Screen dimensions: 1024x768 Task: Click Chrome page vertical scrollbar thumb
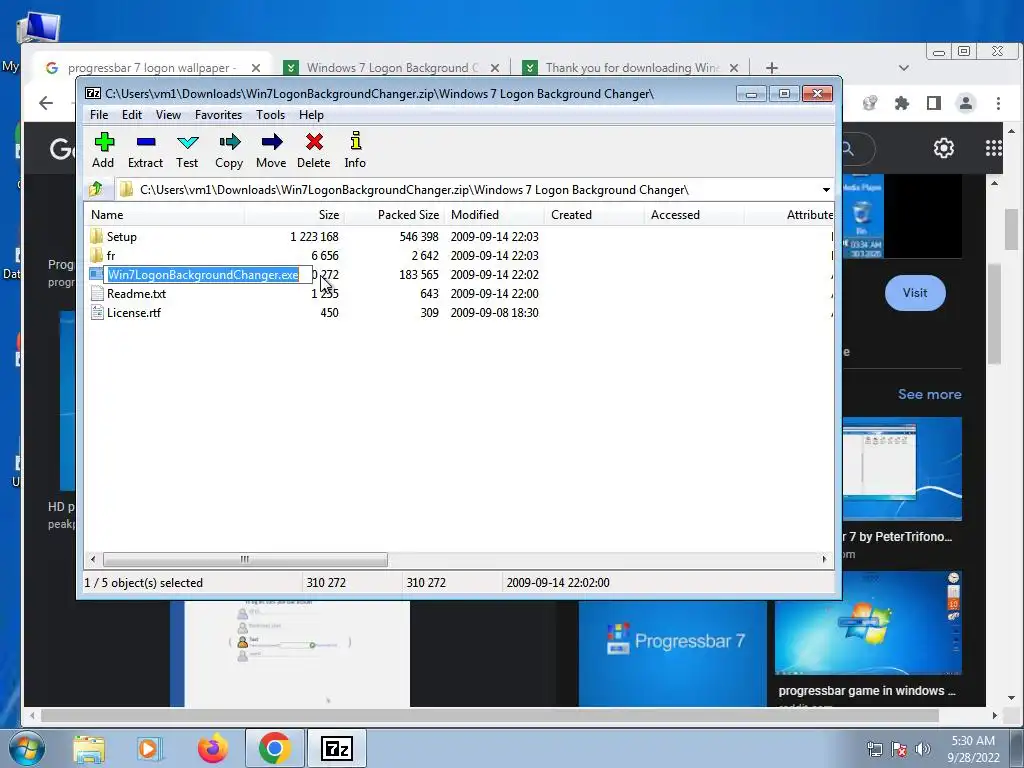pos(1012,229)
